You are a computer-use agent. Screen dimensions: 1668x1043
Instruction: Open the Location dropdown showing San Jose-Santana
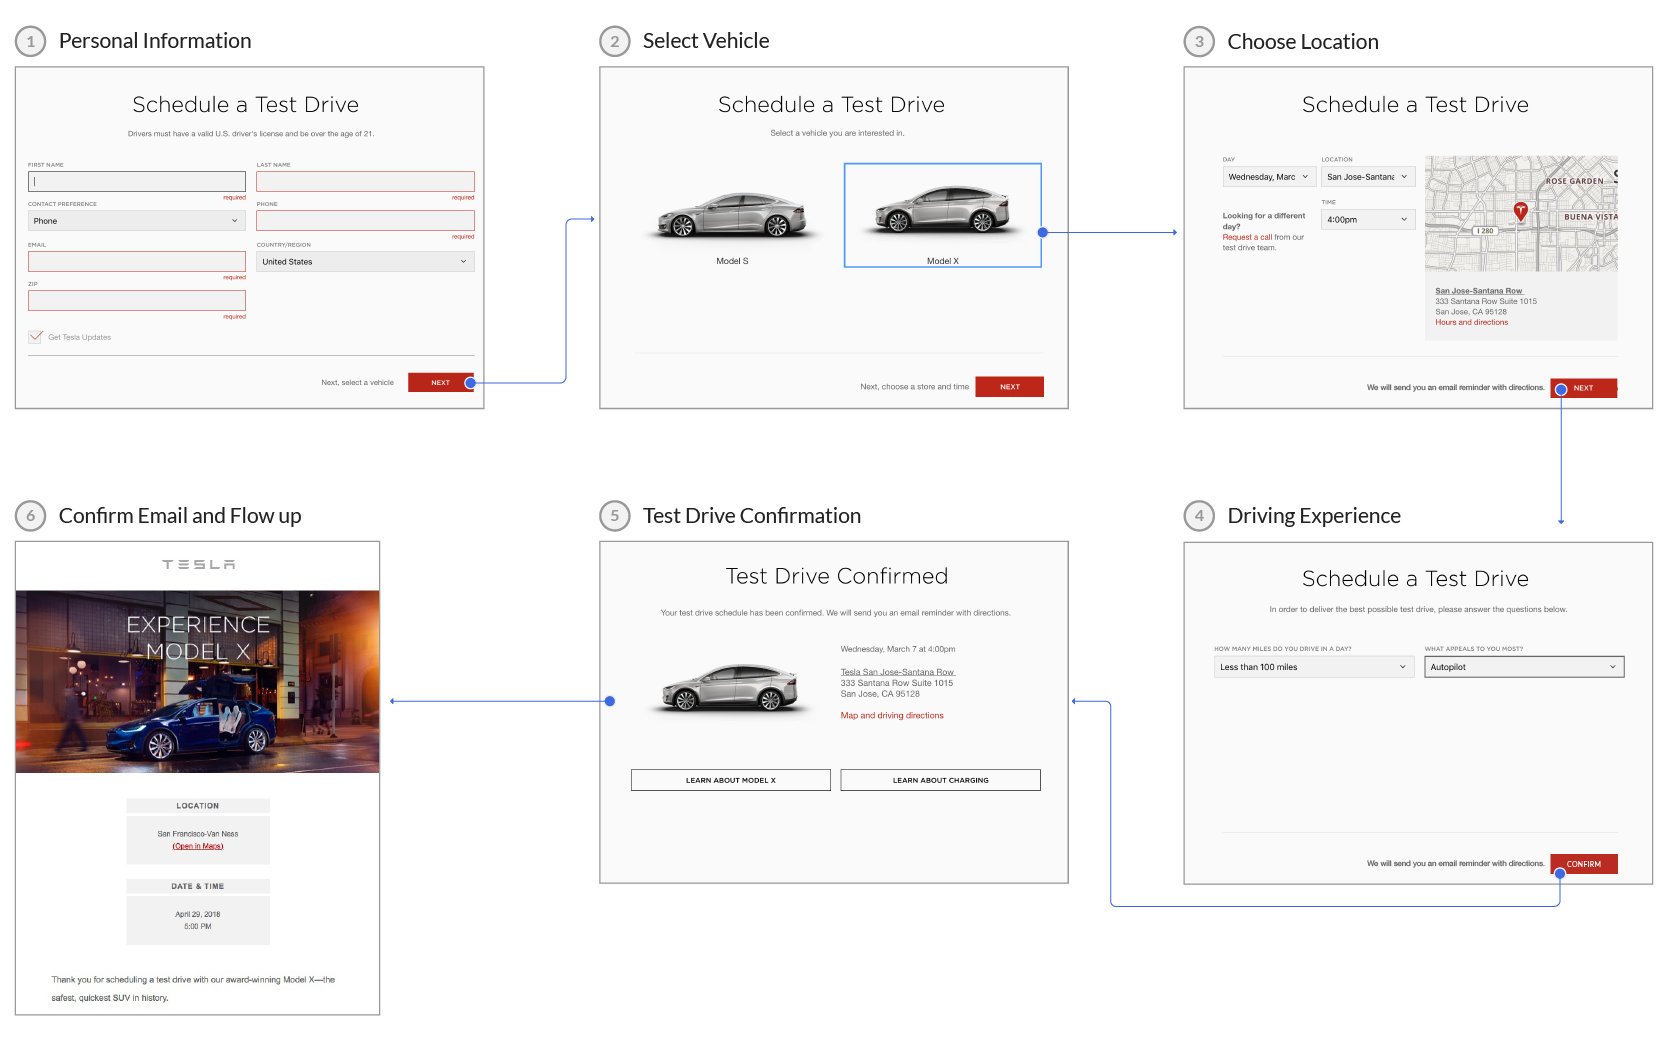[x=1368, y=177]
